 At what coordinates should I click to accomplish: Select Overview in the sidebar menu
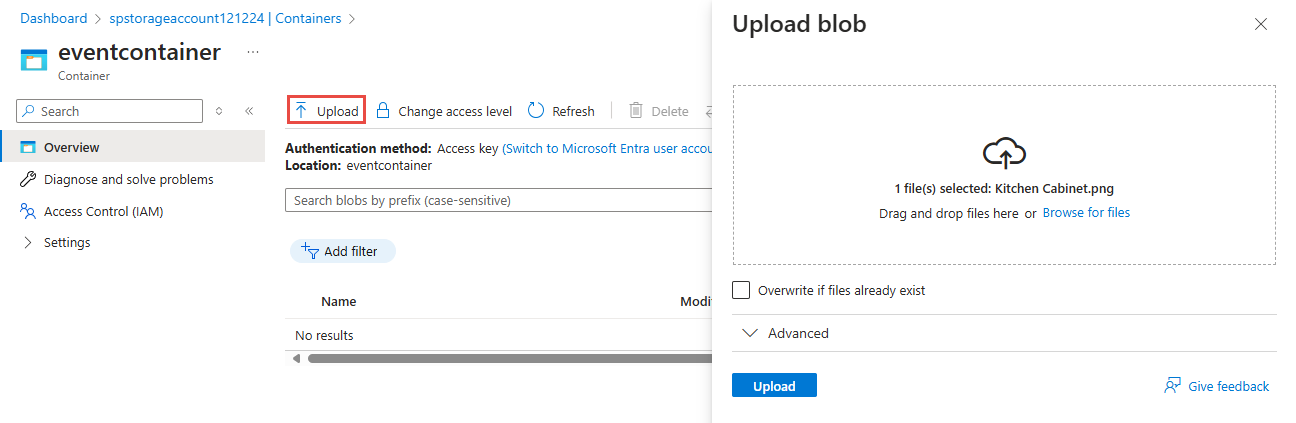[72, 147]
